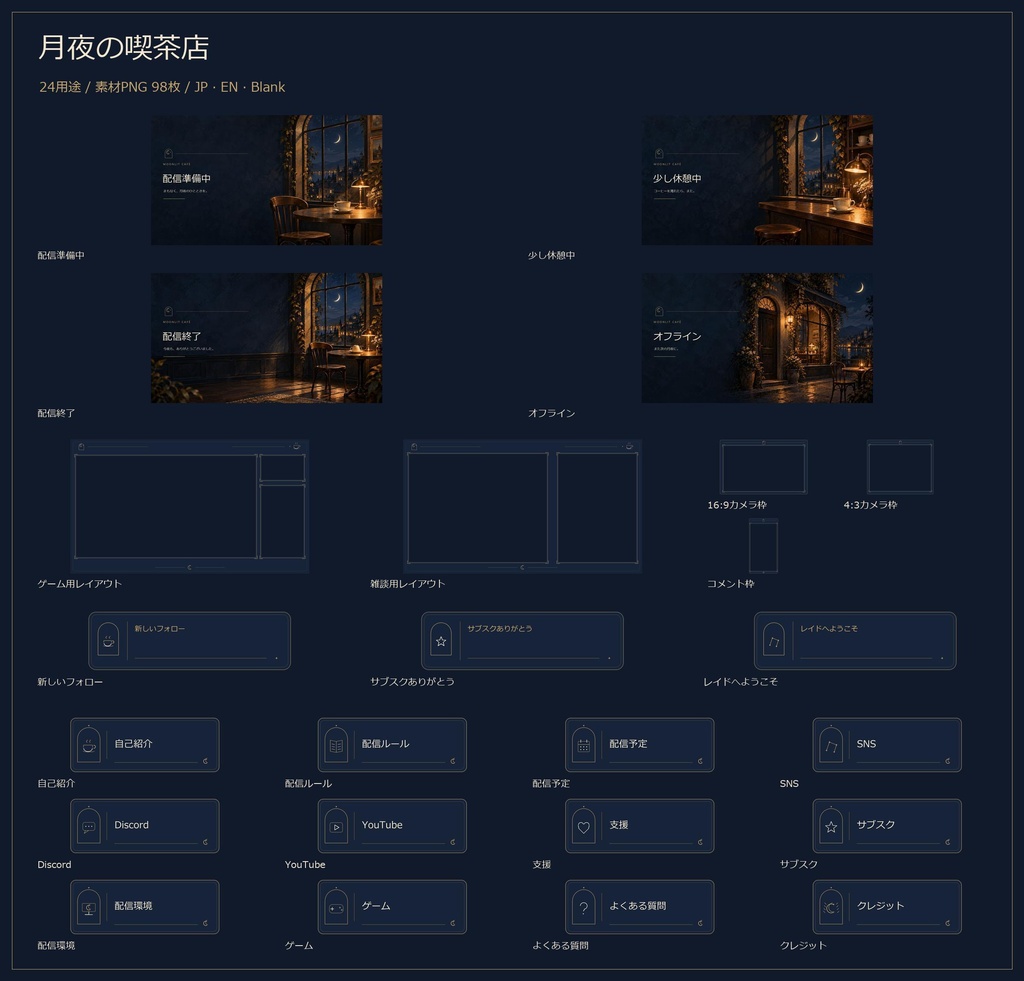Viewport: 1024px width, 981px height.
Task: Click the 自己紹介 panel button text
Action: pyautogui.click(x=133, y=744)
